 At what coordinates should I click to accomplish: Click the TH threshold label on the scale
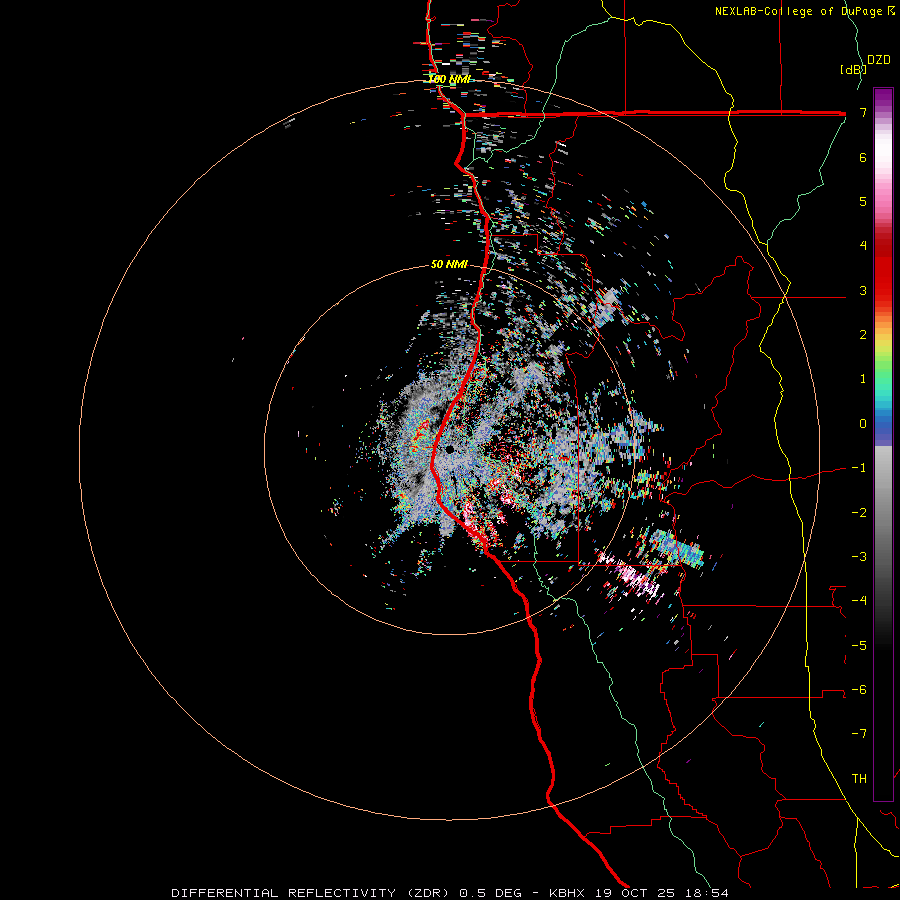click(x=859, y=779)
